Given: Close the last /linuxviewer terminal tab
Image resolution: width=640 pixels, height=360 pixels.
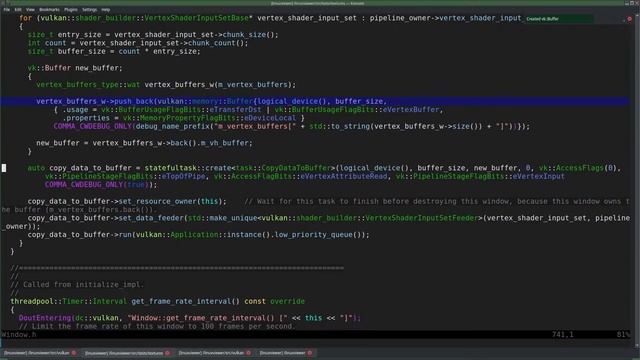Looking at the screenshot, I should click(310, 353).
